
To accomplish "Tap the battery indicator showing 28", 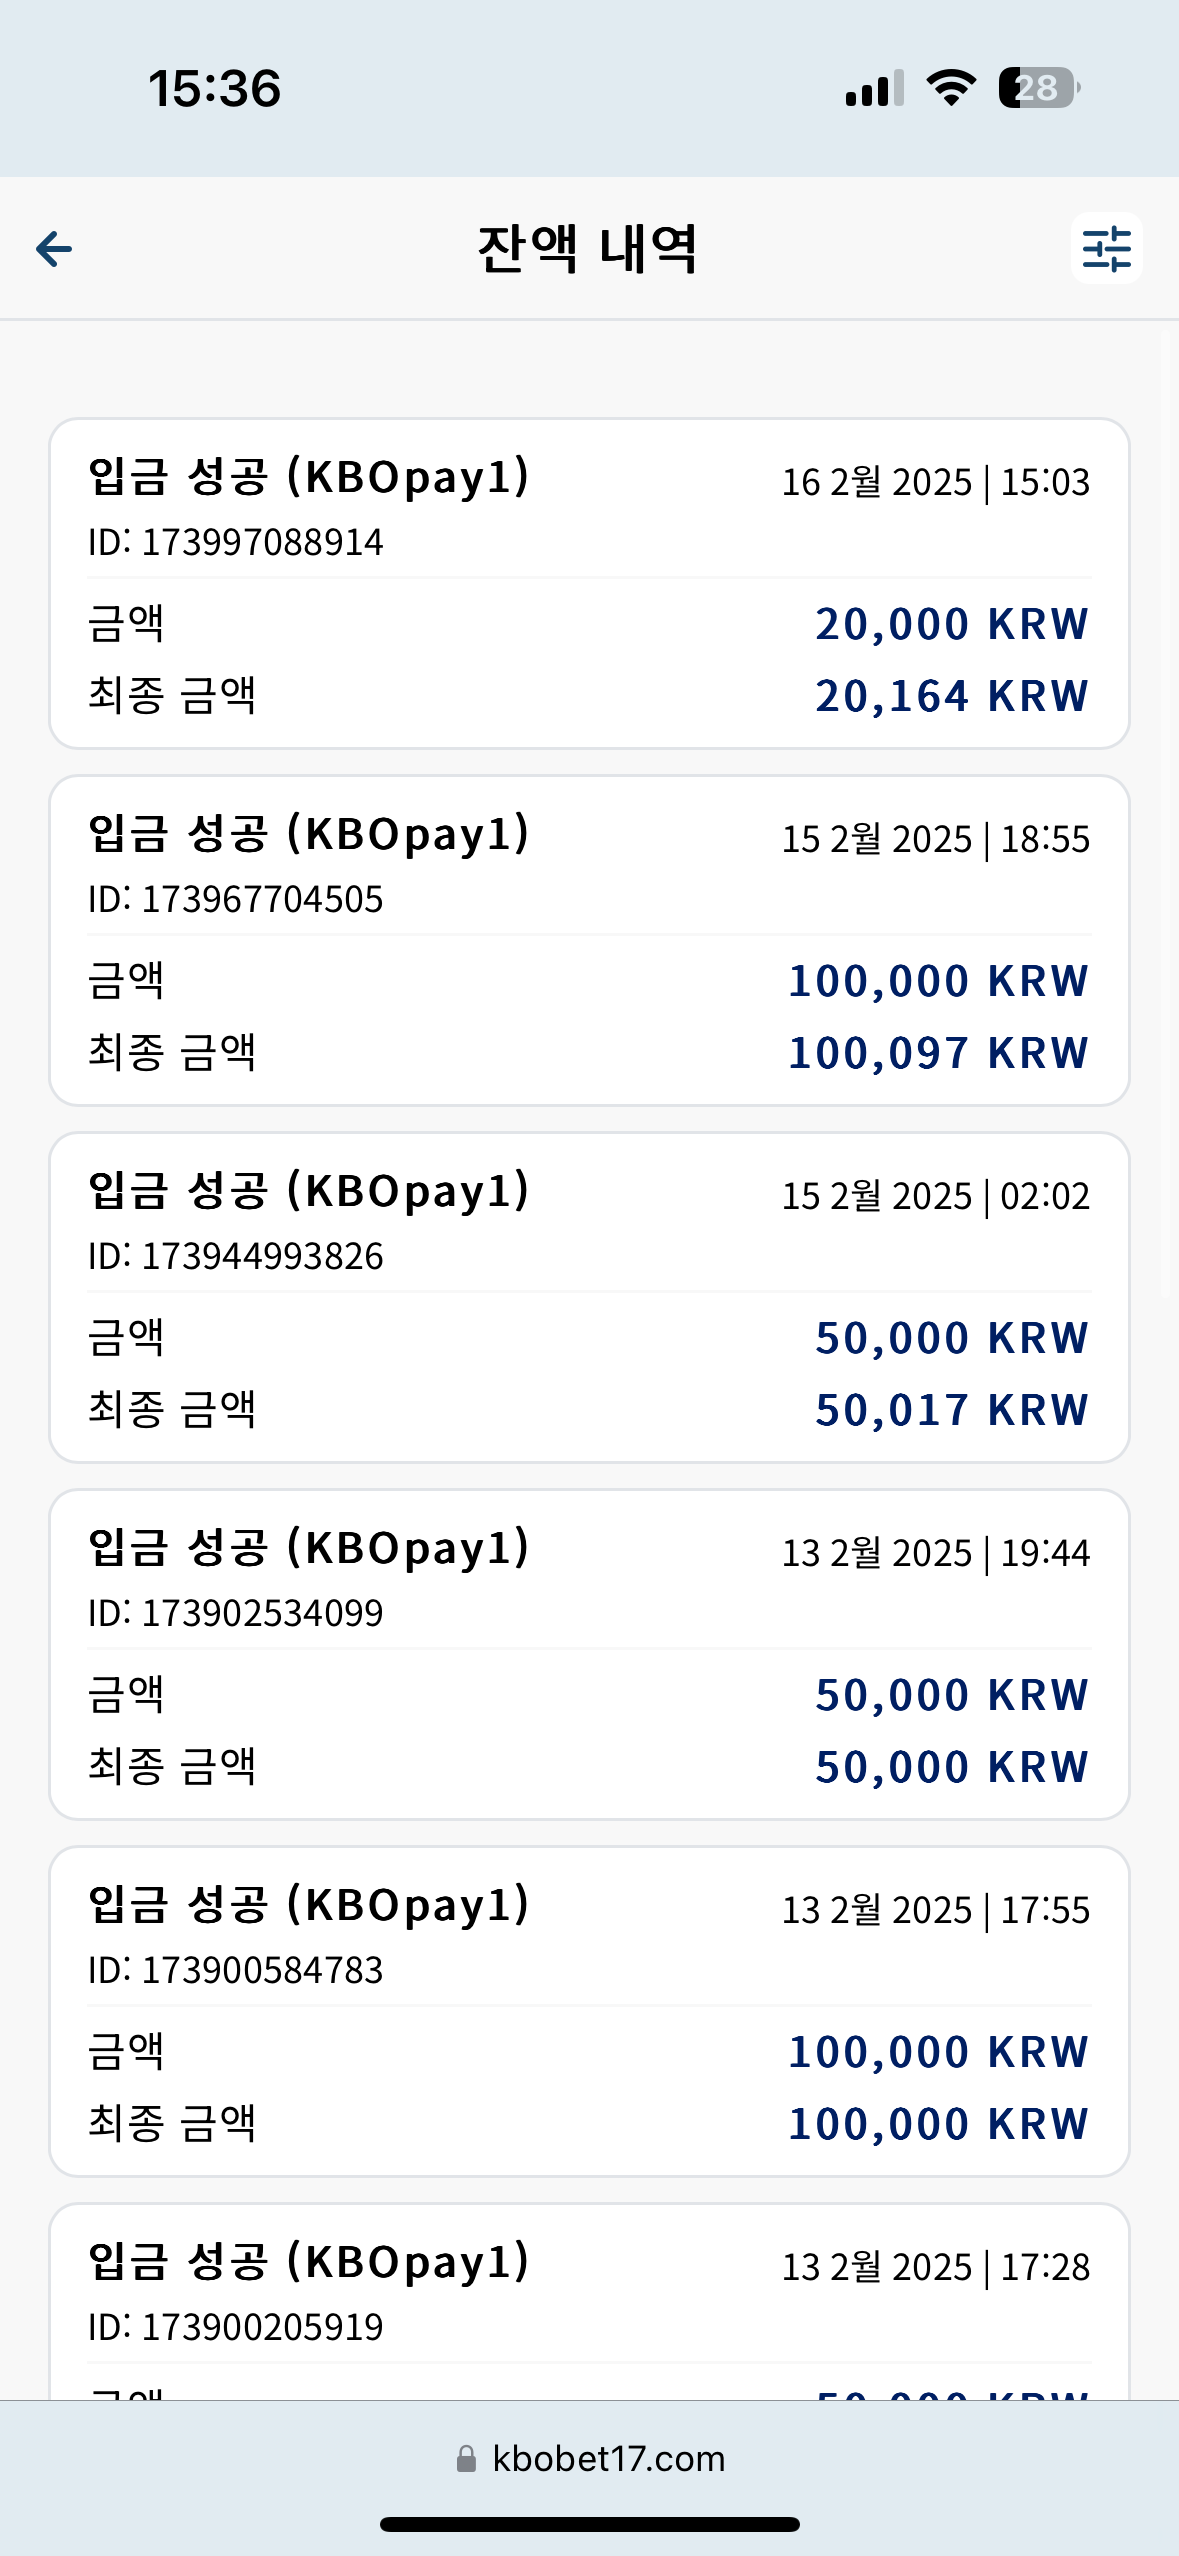I will (1039, 88).
